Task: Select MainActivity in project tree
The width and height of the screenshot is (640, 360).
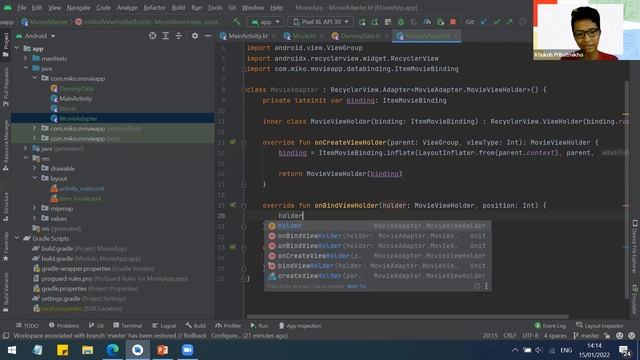Action: 76,98
